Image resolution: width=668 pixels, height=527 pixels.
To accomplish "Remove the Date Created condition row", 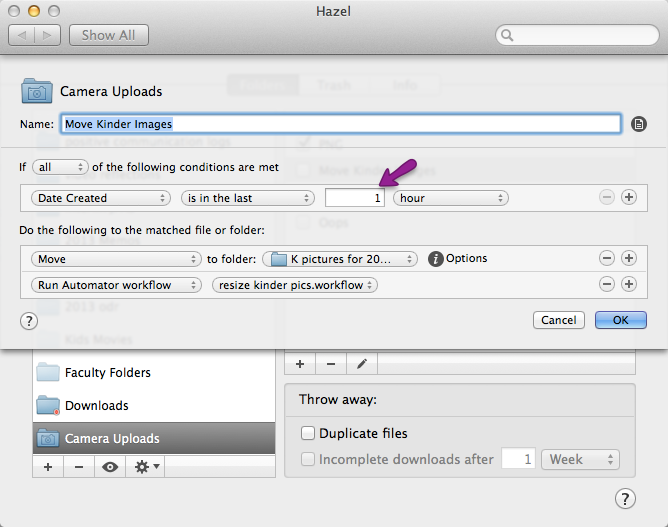I will tap(607, 197).
